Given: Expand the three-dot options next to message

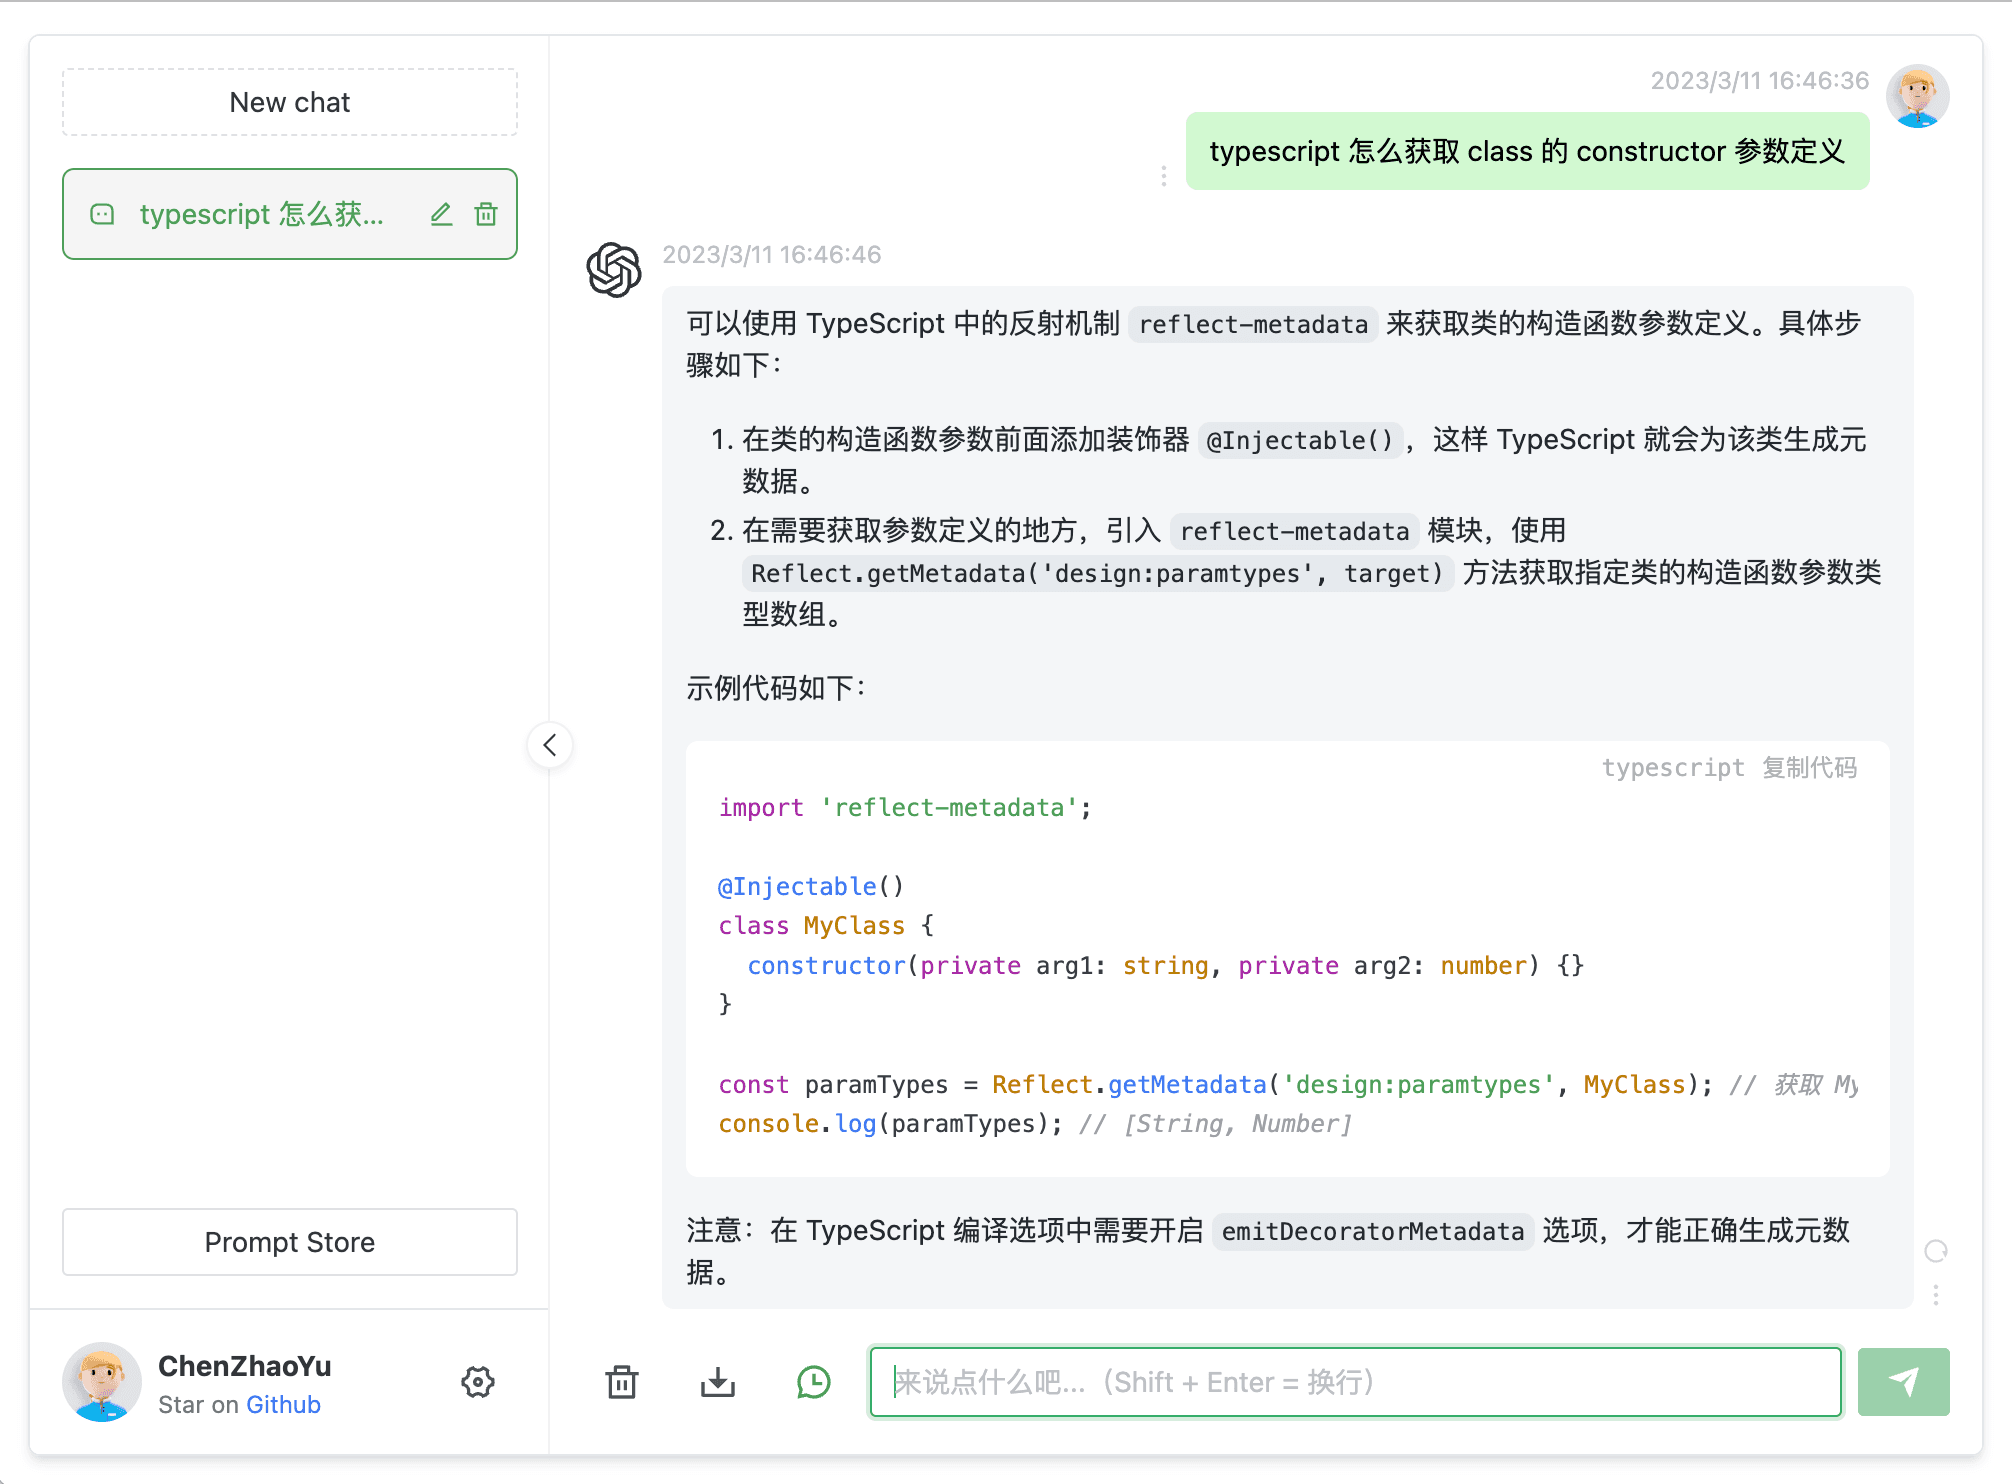Looking at the screenshot, I should [1164, 175].
